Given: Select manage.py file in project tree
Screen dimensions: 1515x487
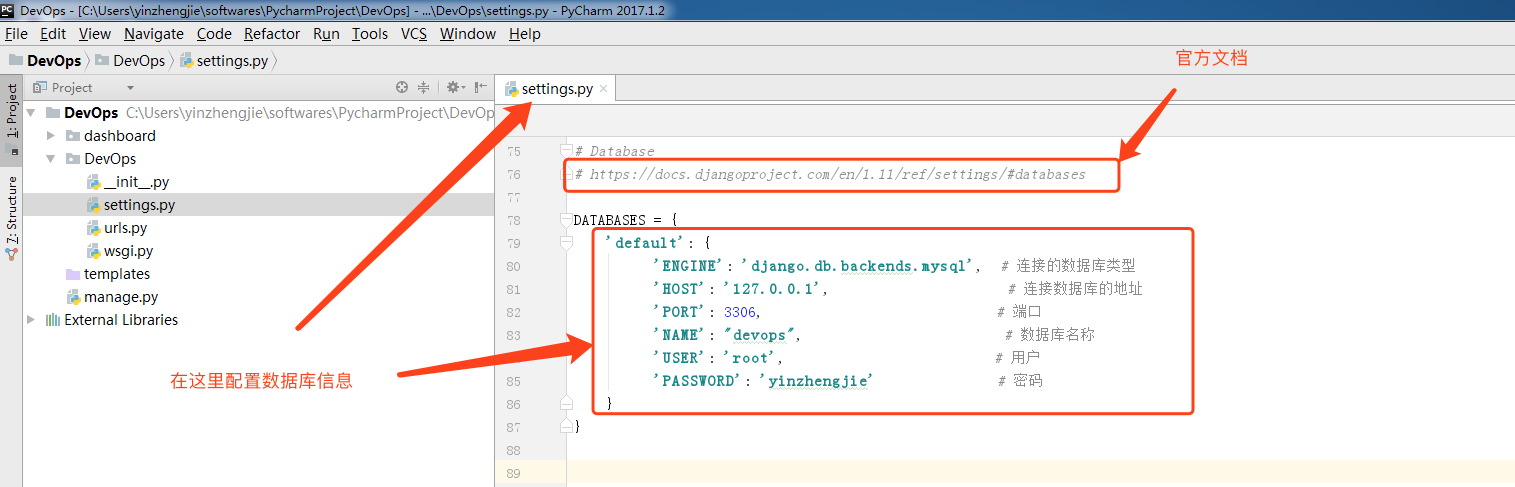Looking at the screenshot, I should pyautogui.click(x=120, y=297).
